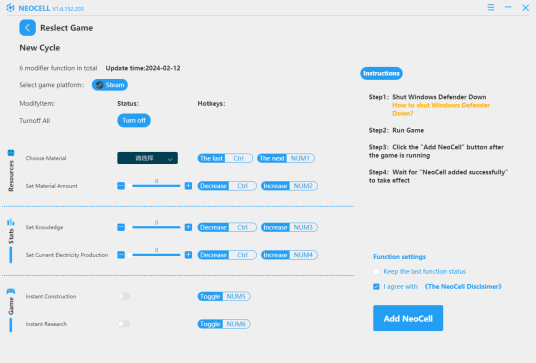Open the Instructions tab
Screen dimensions: 536x363
(x=381, y=73)
